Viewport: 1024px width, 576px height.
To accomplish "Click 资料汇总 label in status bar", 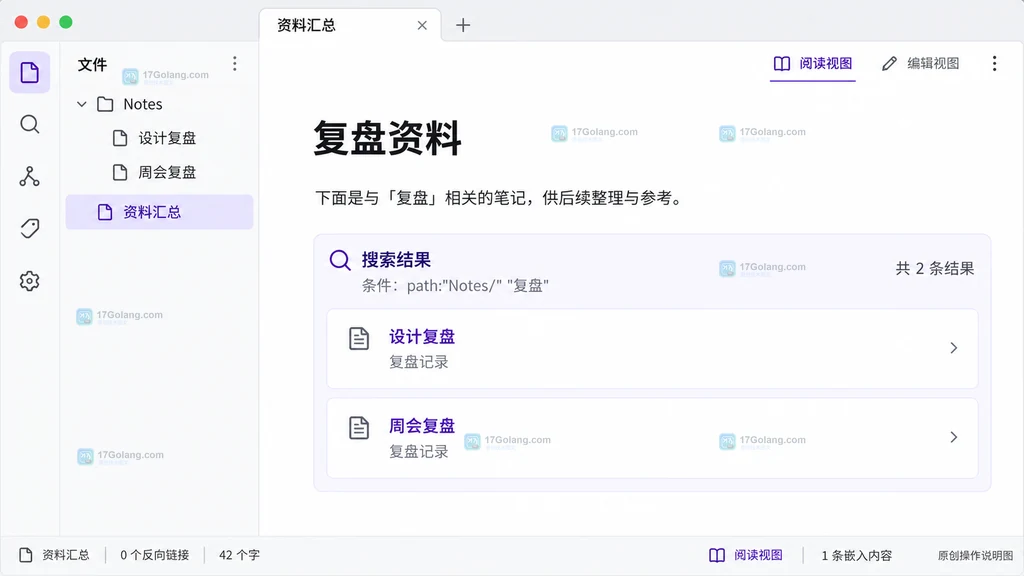I will pyautogui.click(x=66, y=555).
